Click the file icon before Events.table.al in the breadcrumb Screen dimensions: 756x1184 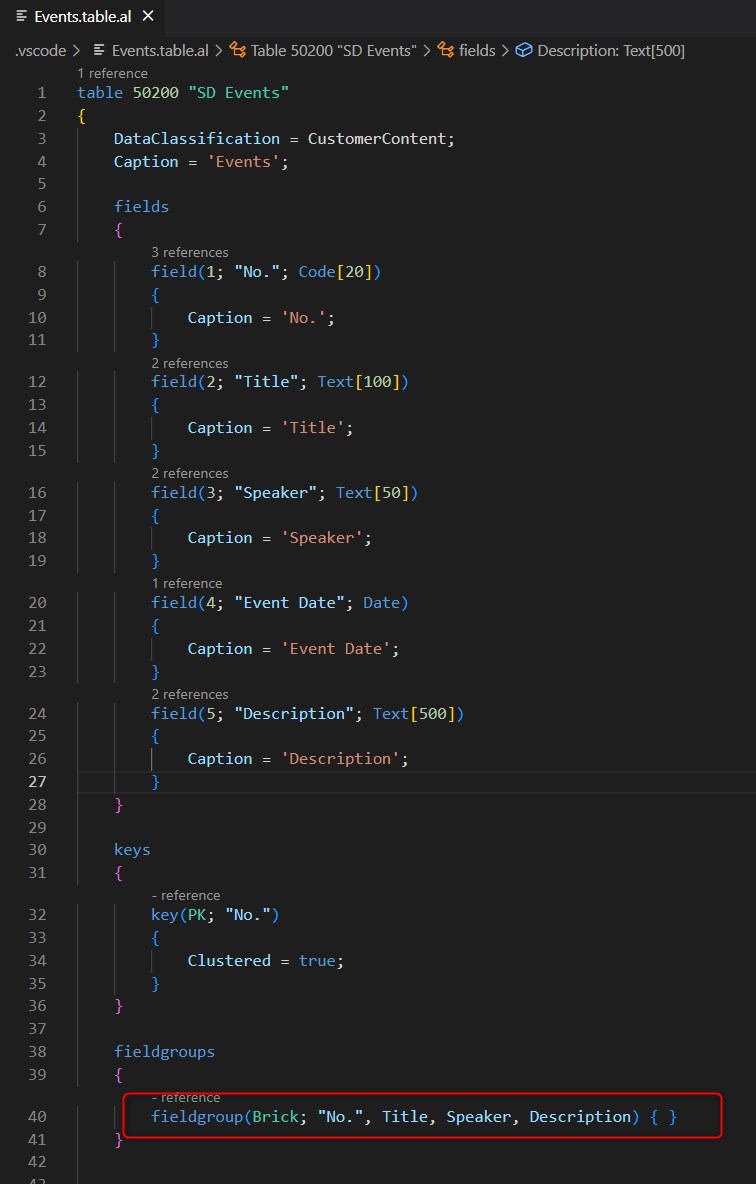[99, 50]
